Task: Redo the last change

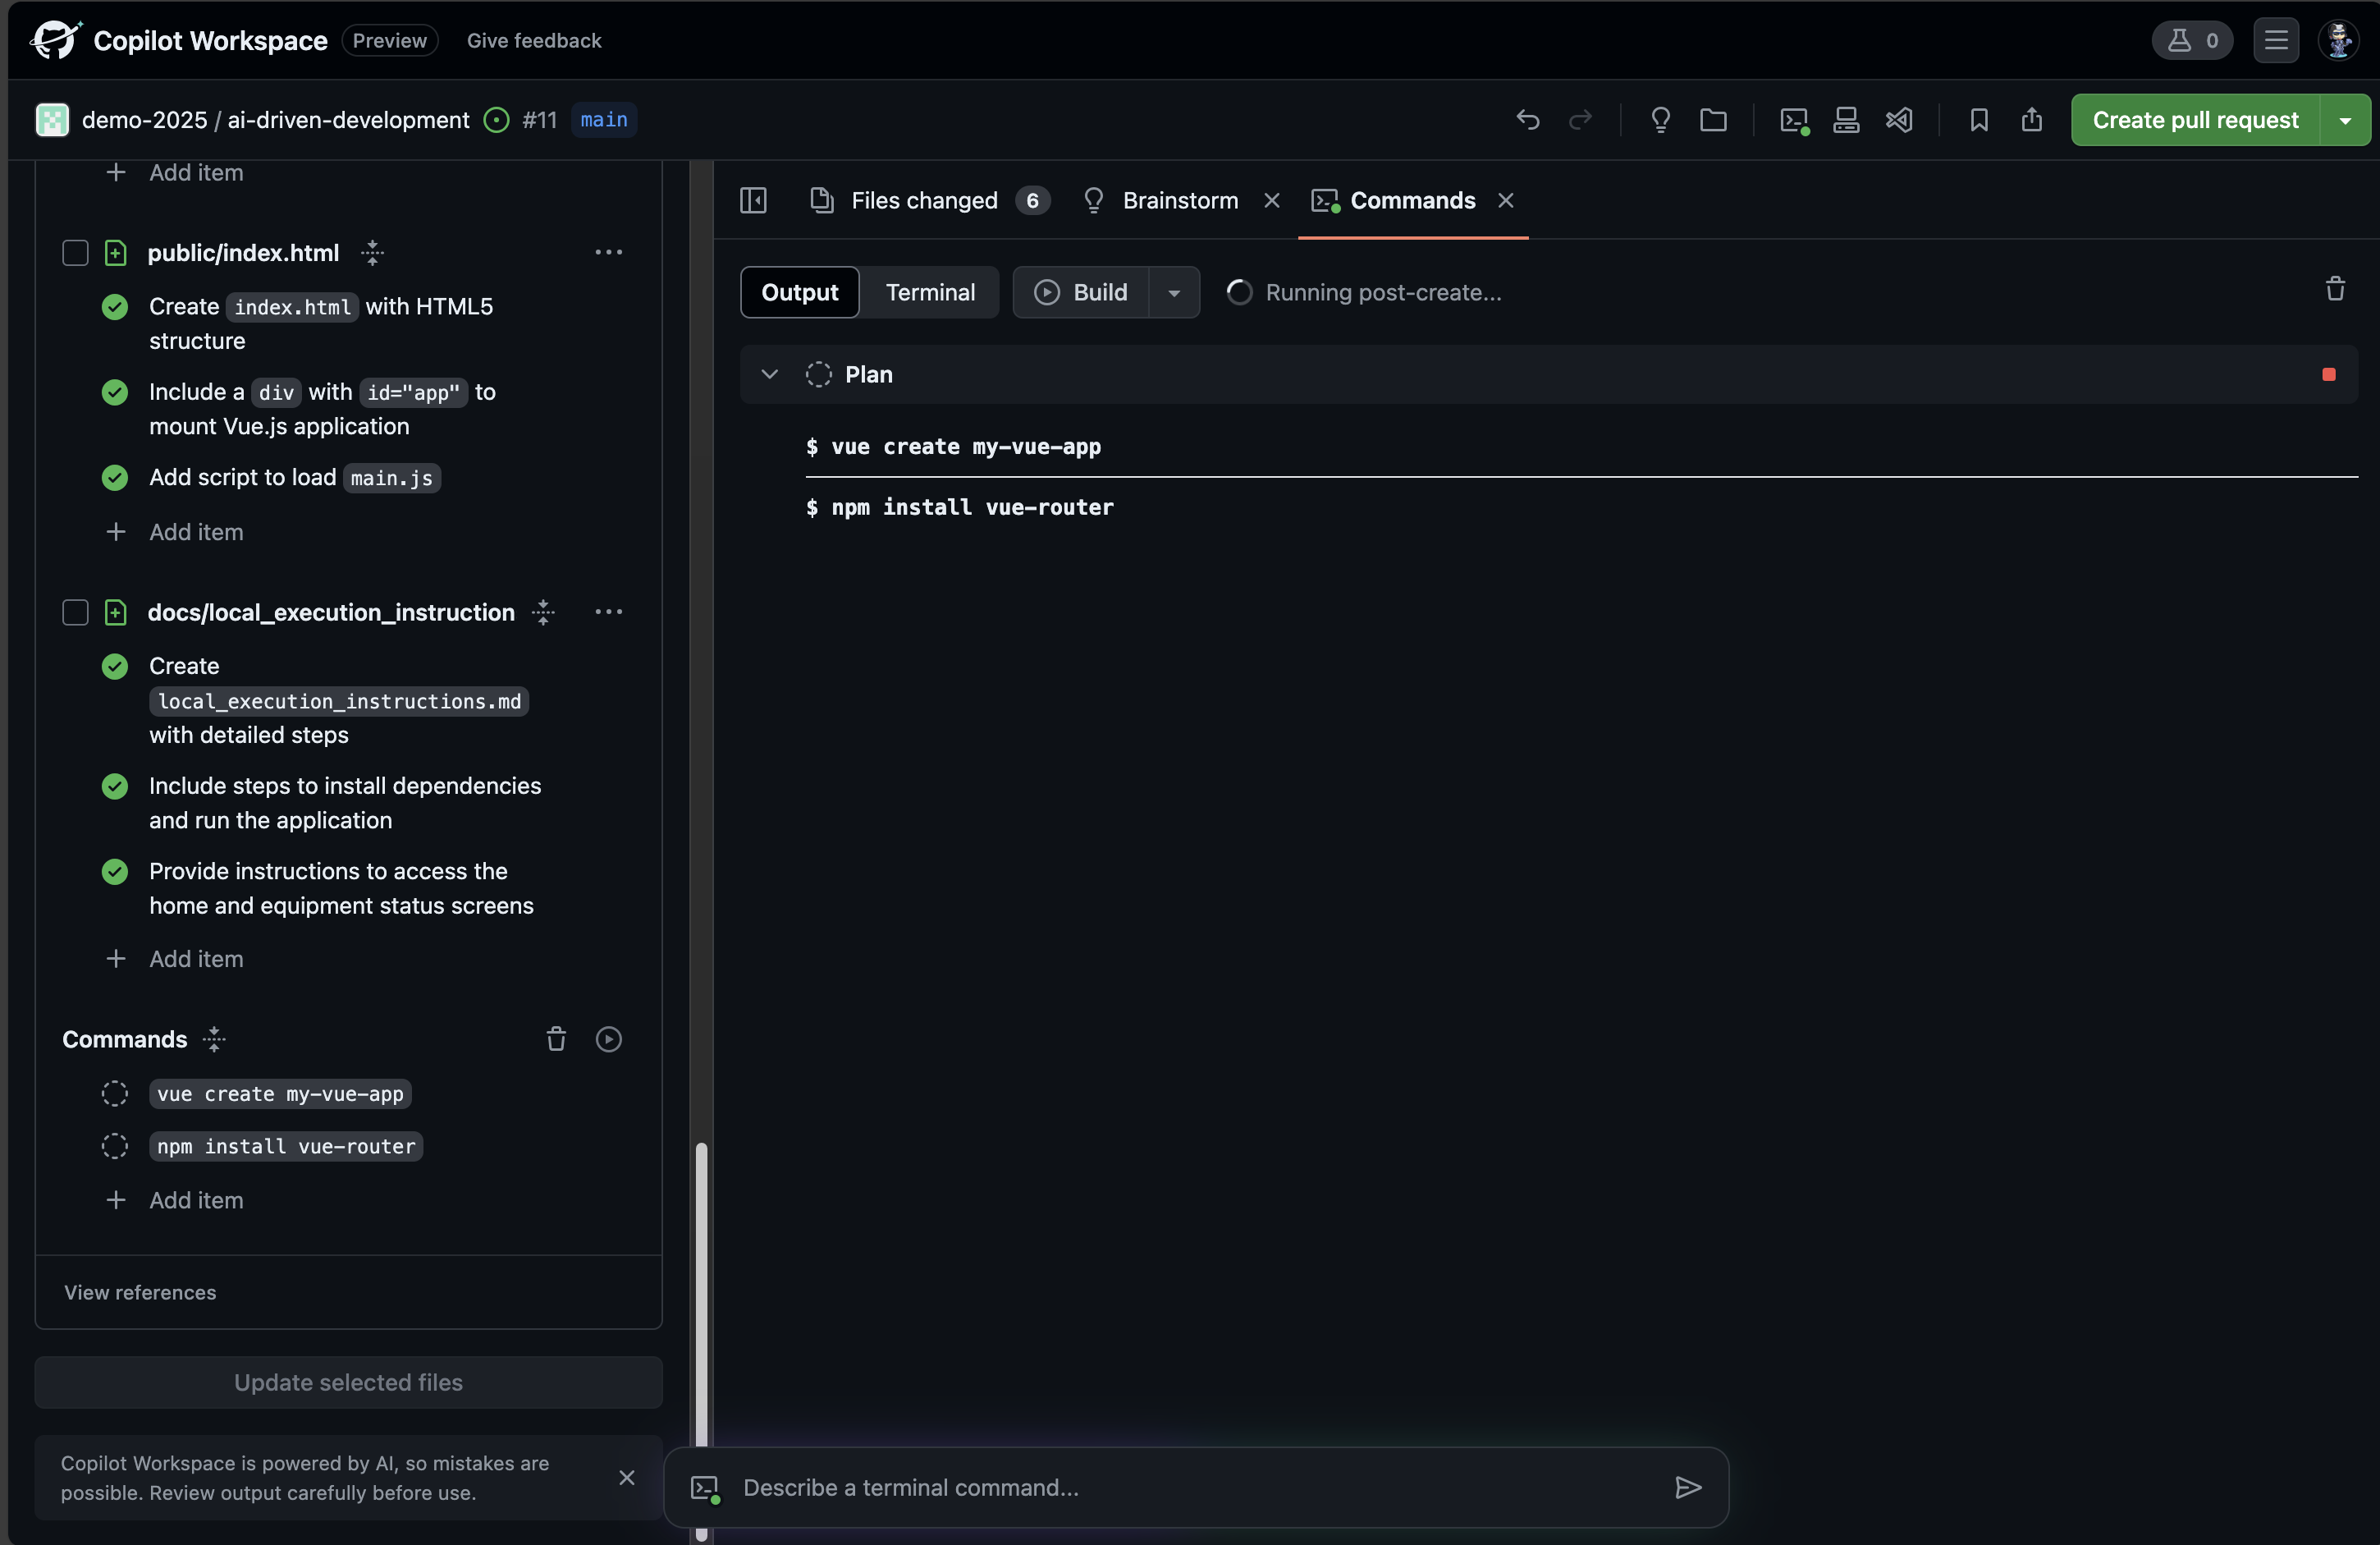Action: [1580, 120]
